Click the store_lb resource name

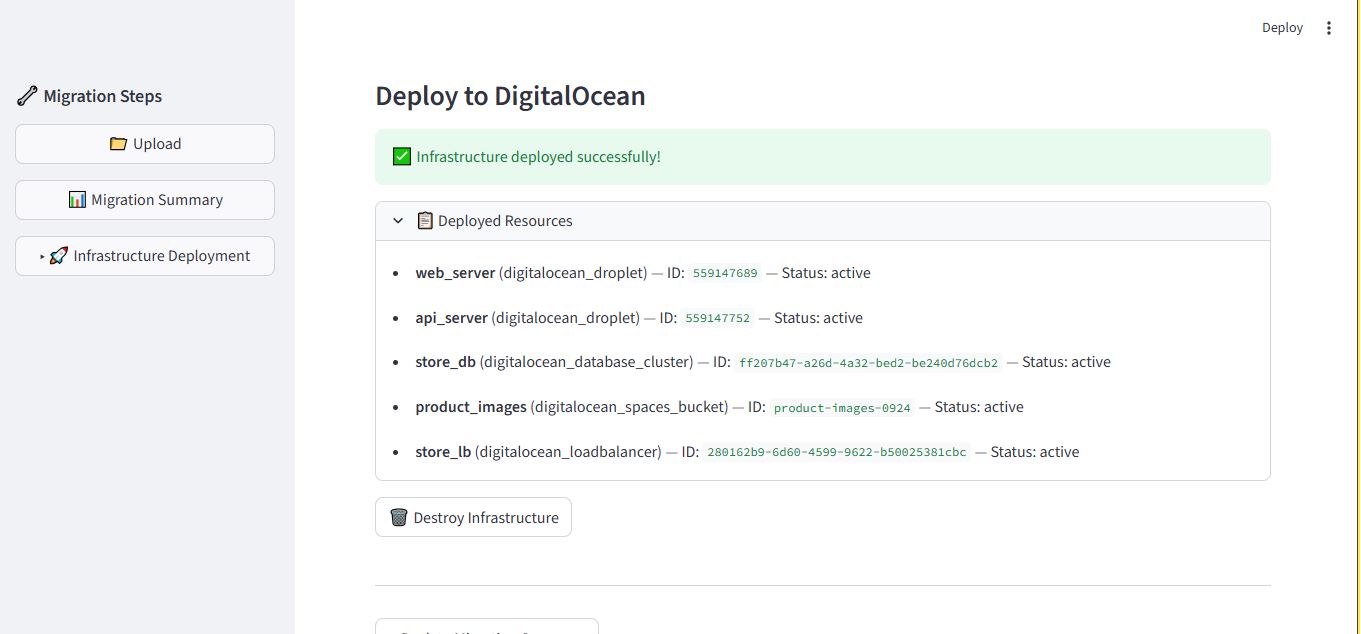(x=443, y=452)
